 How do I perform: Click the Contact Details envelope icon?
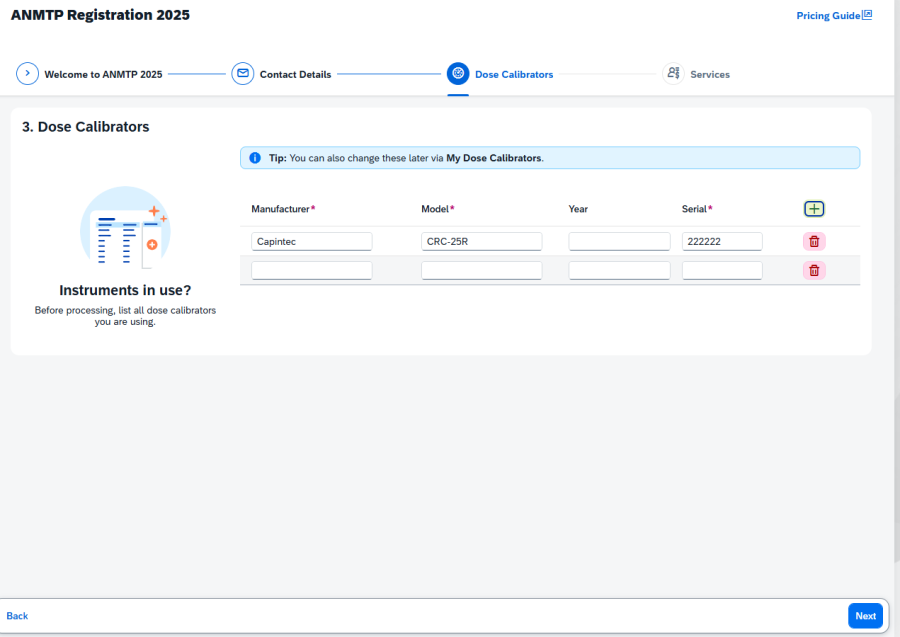click(x=242, y=74)
